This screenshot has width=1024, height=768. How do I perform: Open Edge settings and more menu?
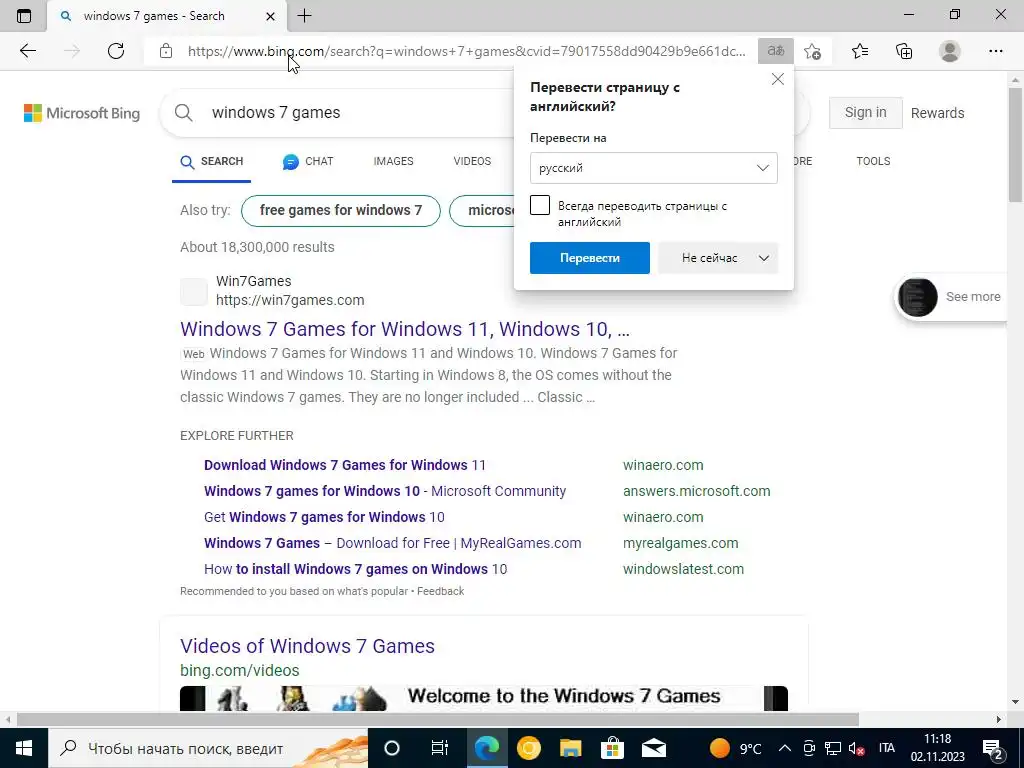coord(995,51)
